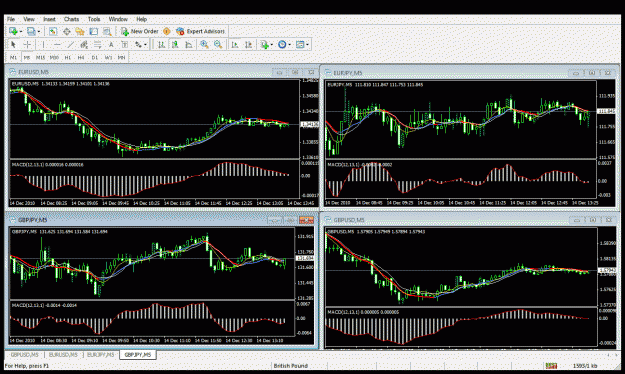Open the Tools menu

click(x=94, y=19)
